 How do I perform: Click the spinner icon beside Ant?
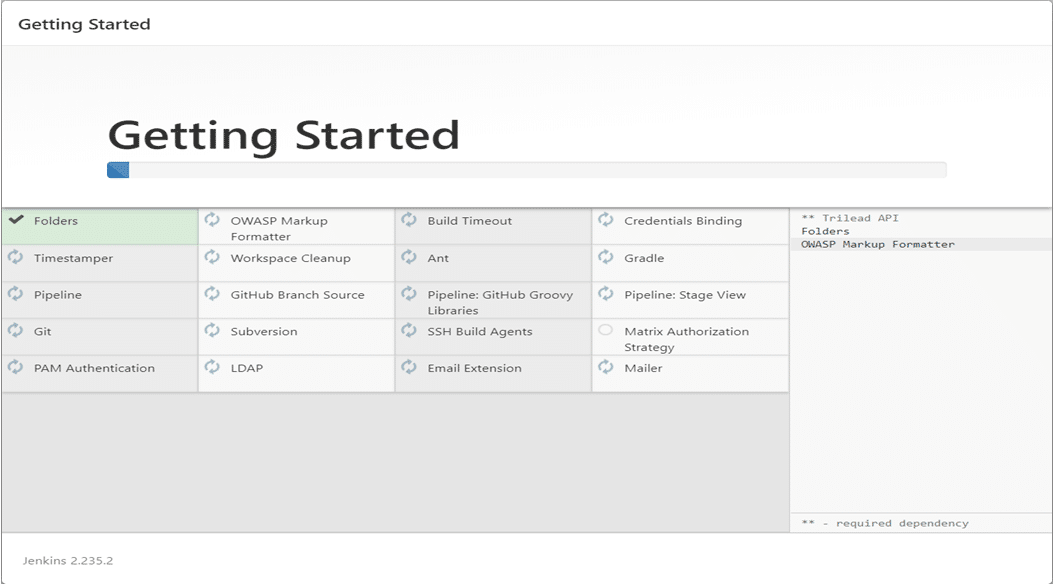tap(409, 257)
